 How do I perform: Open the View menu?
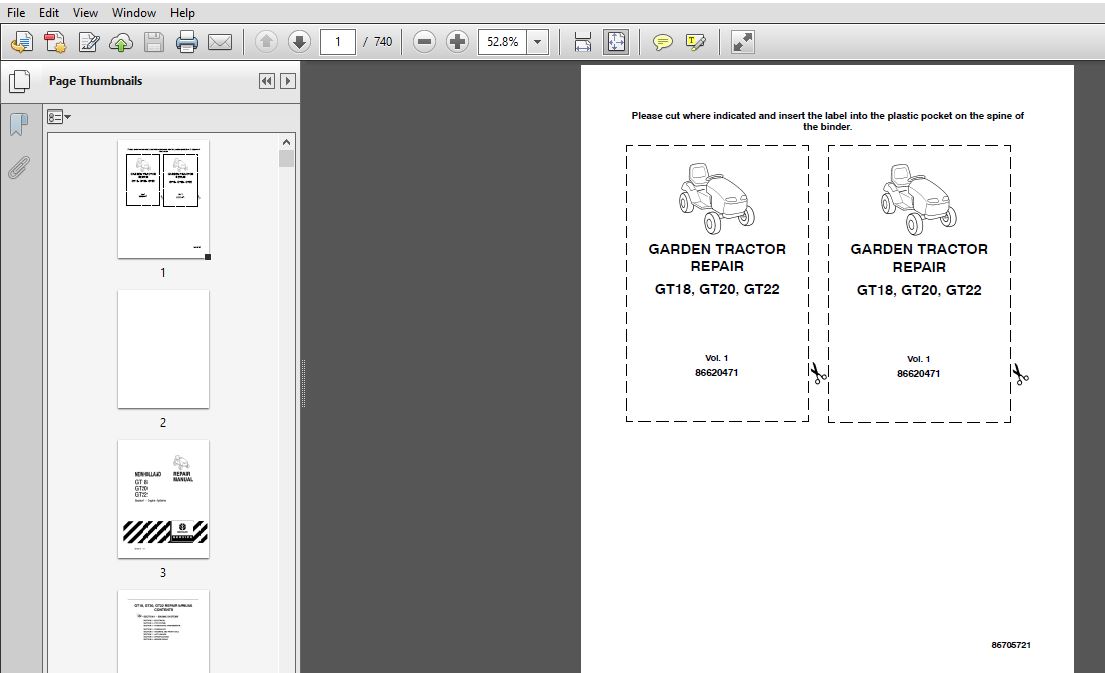(85, 13)
